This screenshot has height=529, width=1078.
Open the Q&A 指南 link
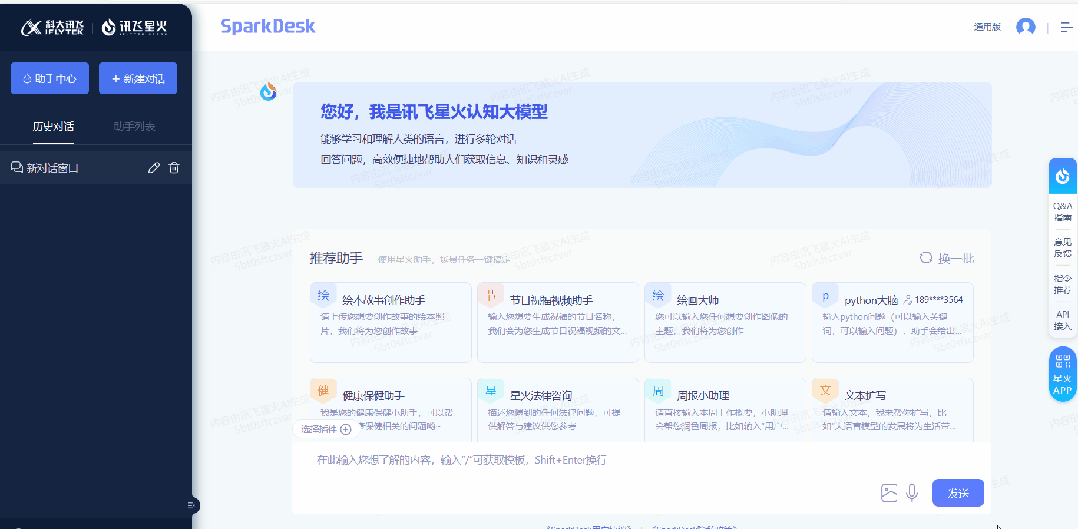coord(1063,211)
